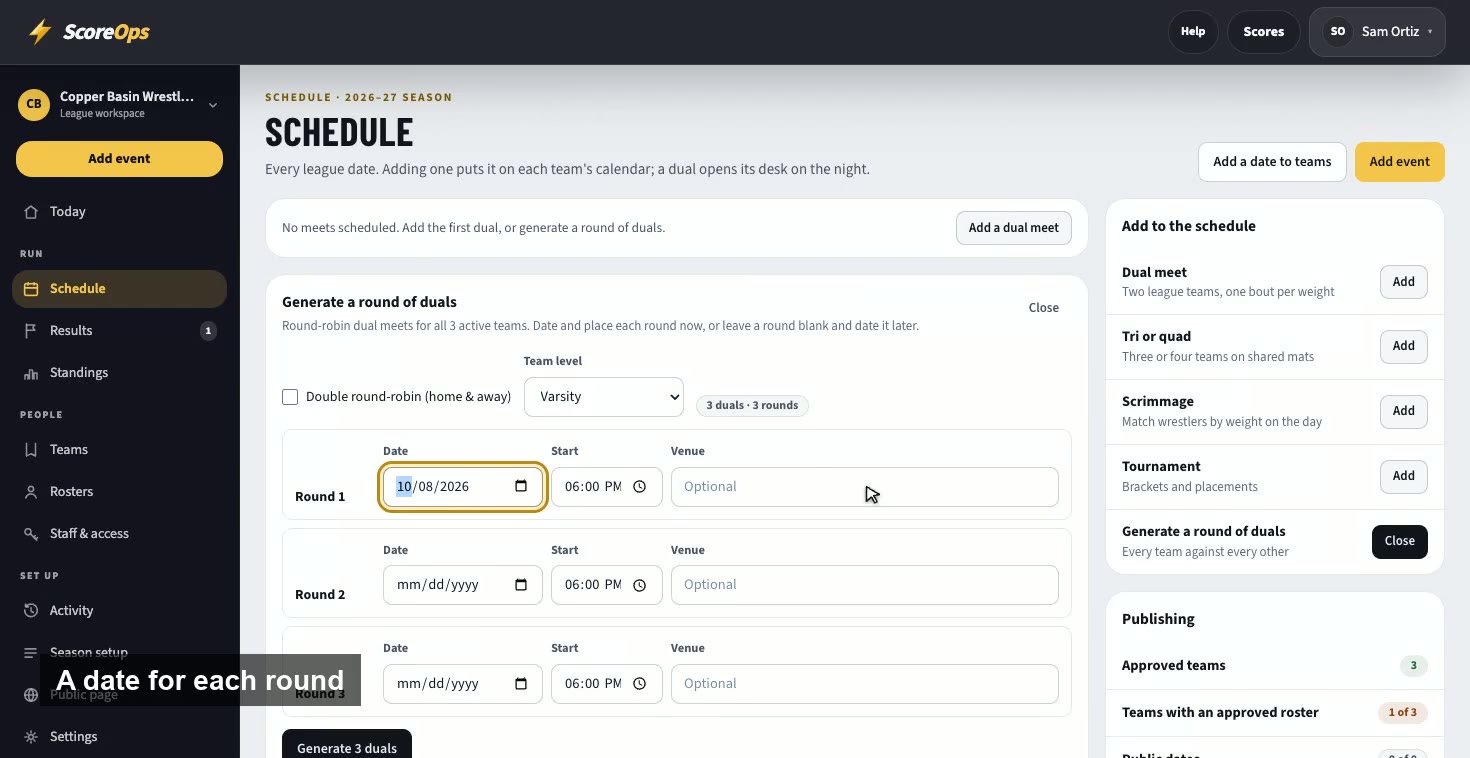Click the Settings gear icon in sidebar
Image resolution: width=1470 pixels, height=758 pixels.
pyautogui.click(x=31, y=737)
